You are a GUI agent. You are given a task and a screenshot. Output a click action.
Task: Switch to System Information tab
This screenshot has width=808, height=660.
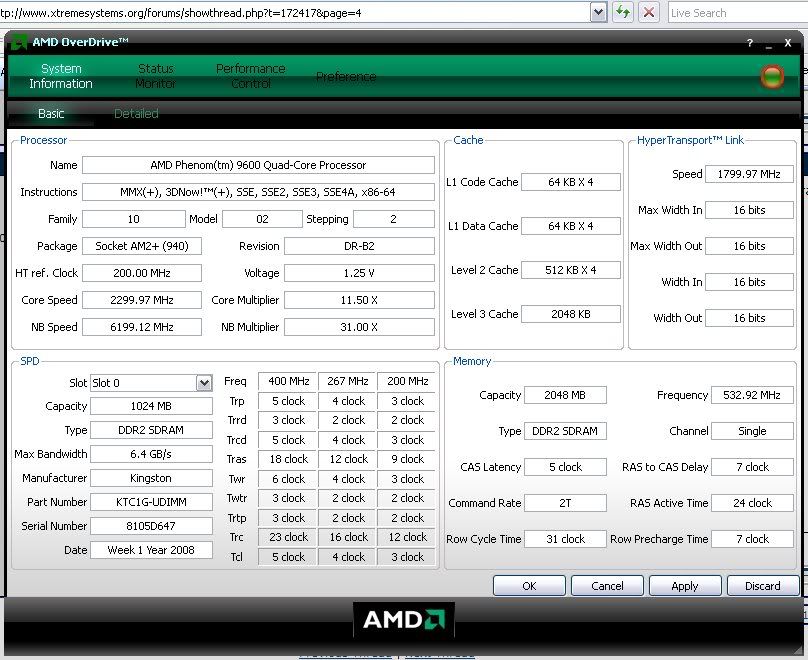point(61,76)
